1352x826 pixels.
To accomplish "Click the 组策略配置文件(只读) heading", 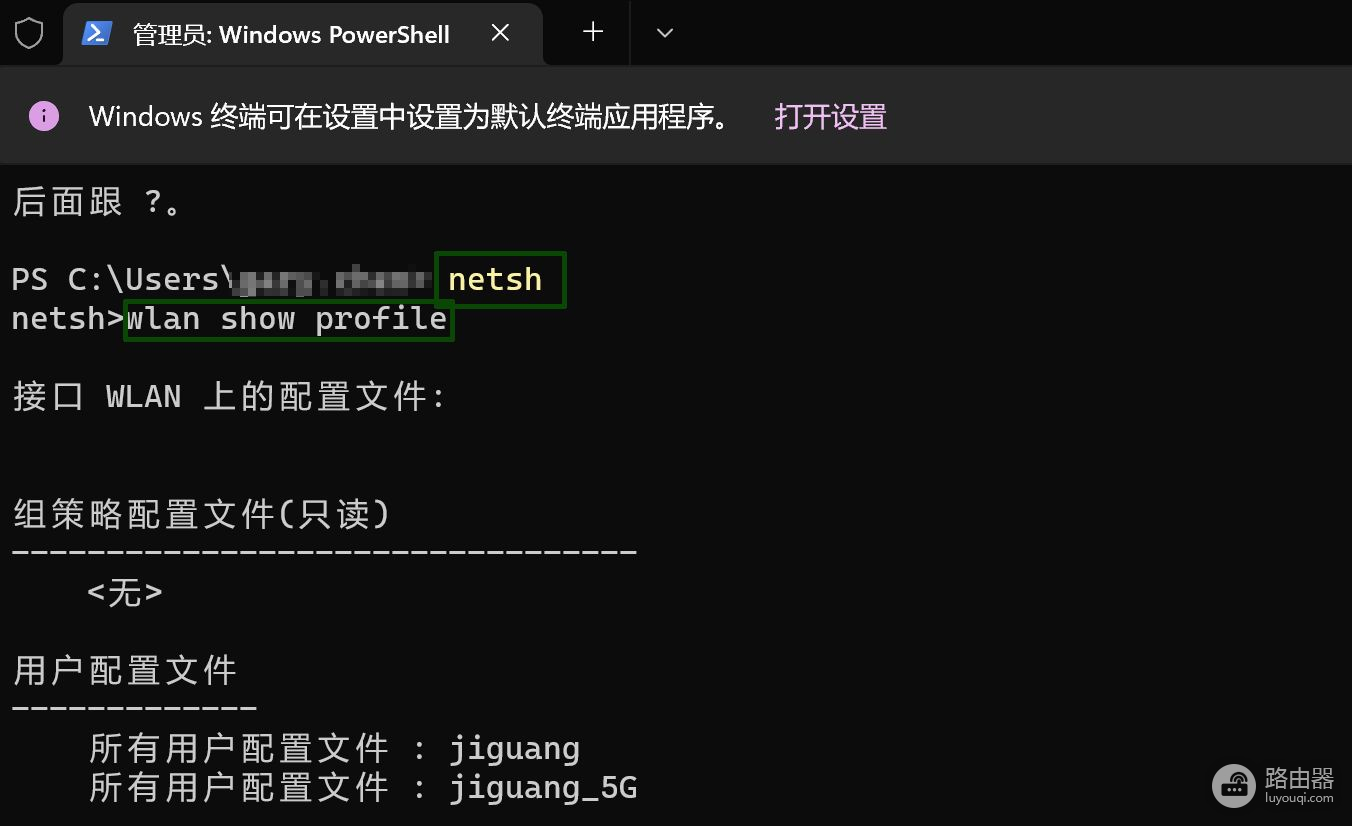I will 201,514.
